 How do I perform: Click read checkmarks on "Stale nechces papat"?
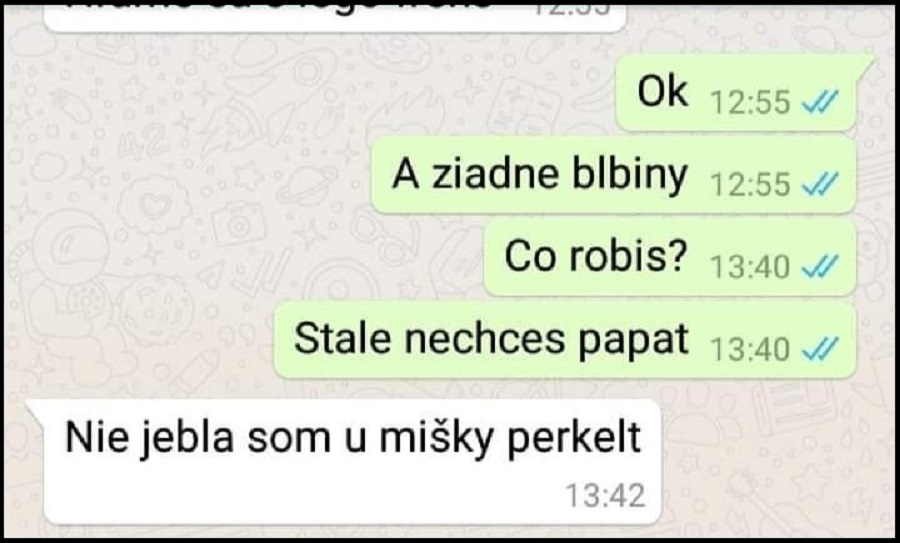[x=820, y=350]
